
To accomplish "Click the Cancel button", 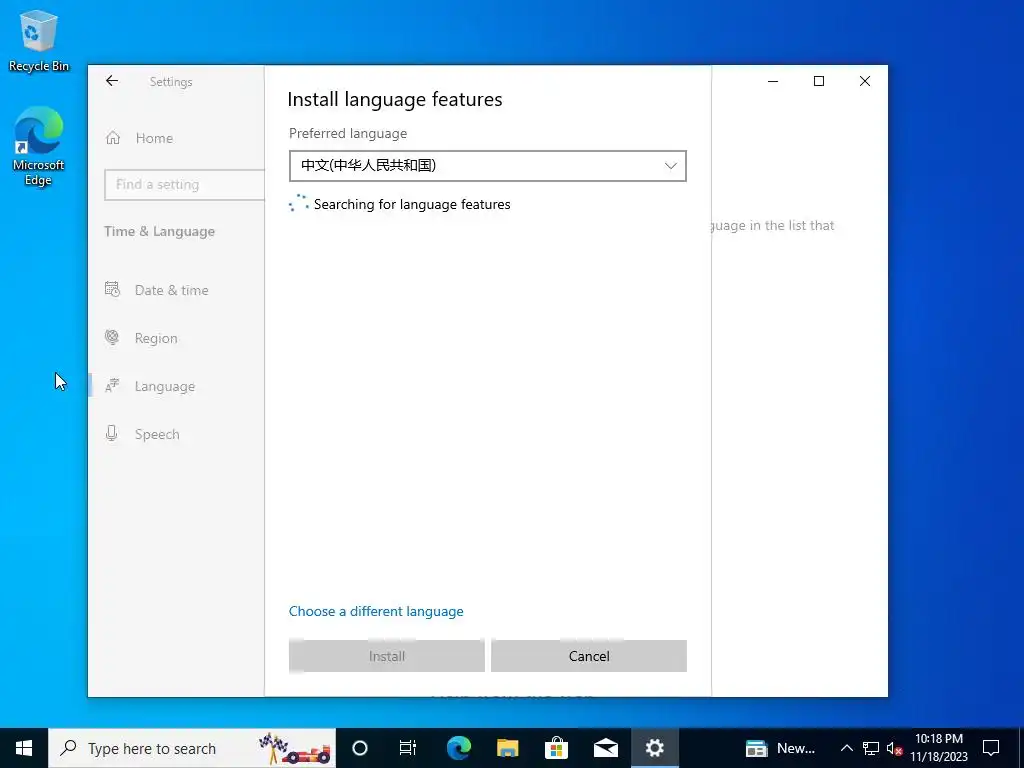I will [588, 656].
